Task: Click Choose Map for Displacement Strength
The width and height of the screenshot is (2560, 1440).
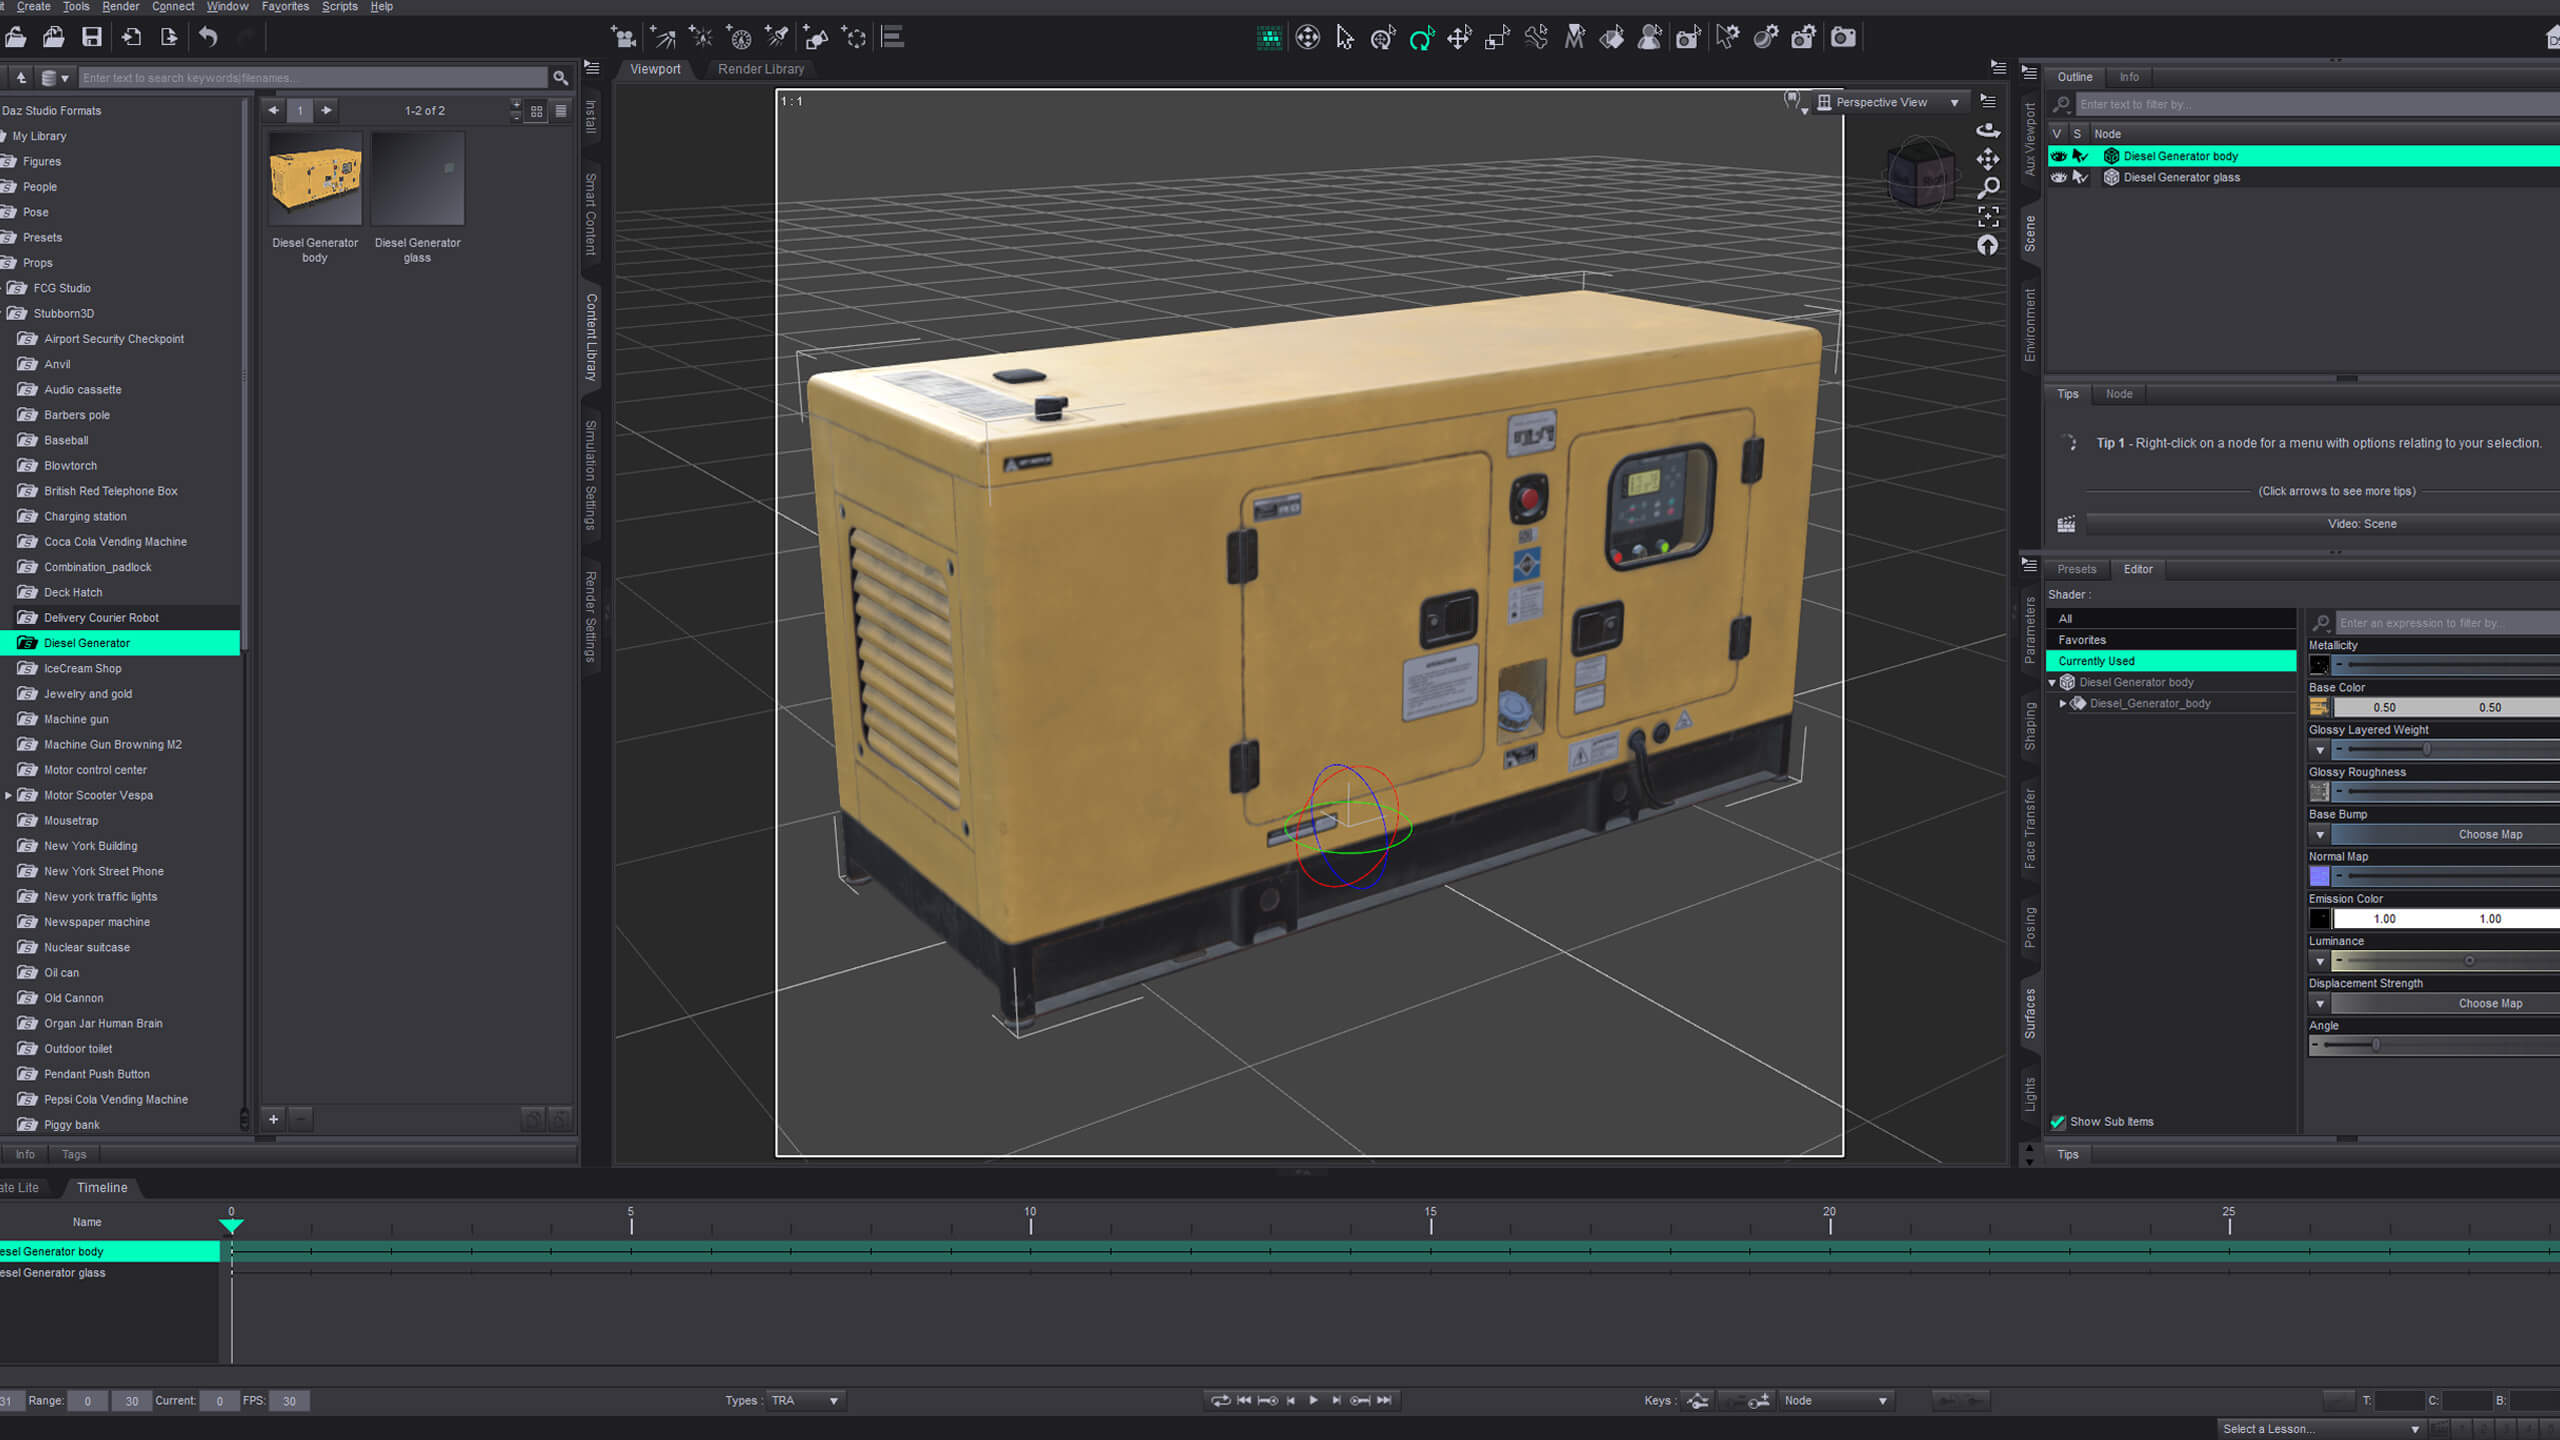Action: pyautogui.click(x=2489, y=1004)
